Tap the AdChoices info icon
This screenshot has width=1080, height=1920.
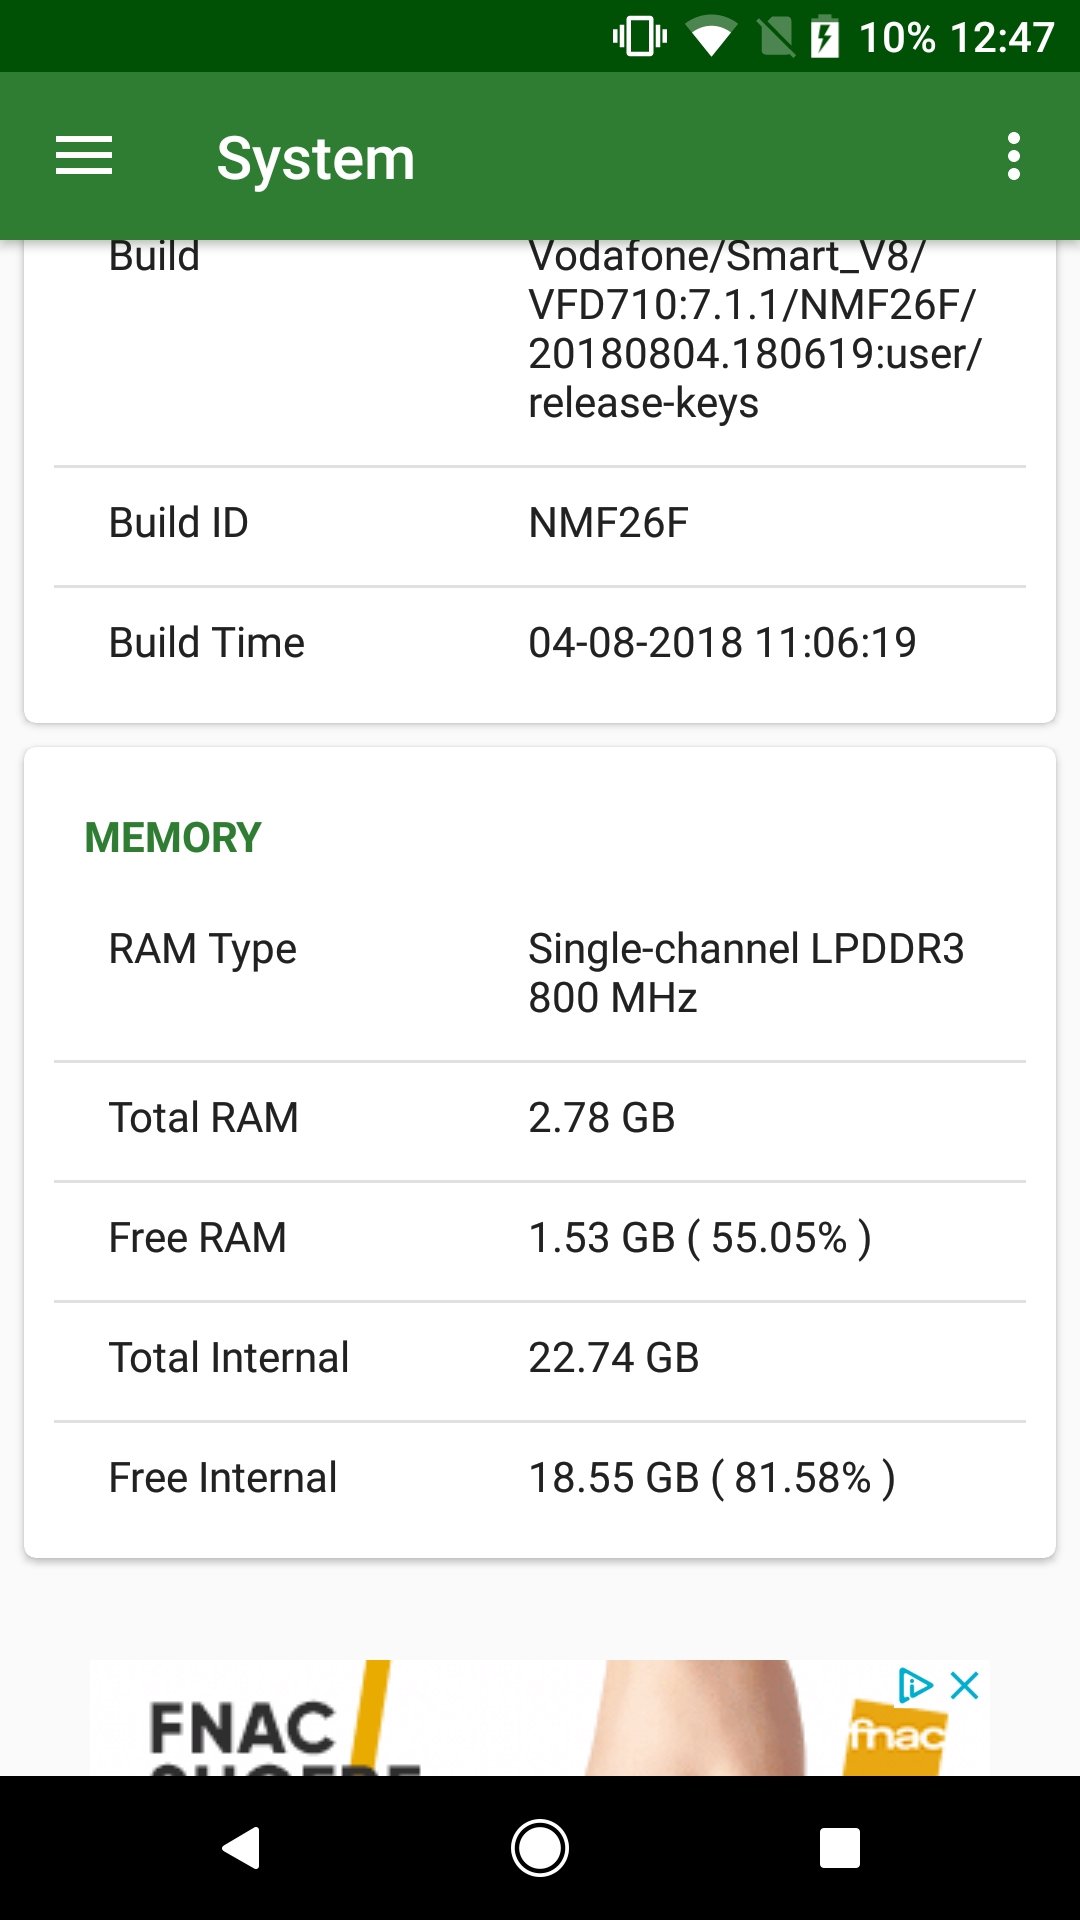pos(915,1686)
